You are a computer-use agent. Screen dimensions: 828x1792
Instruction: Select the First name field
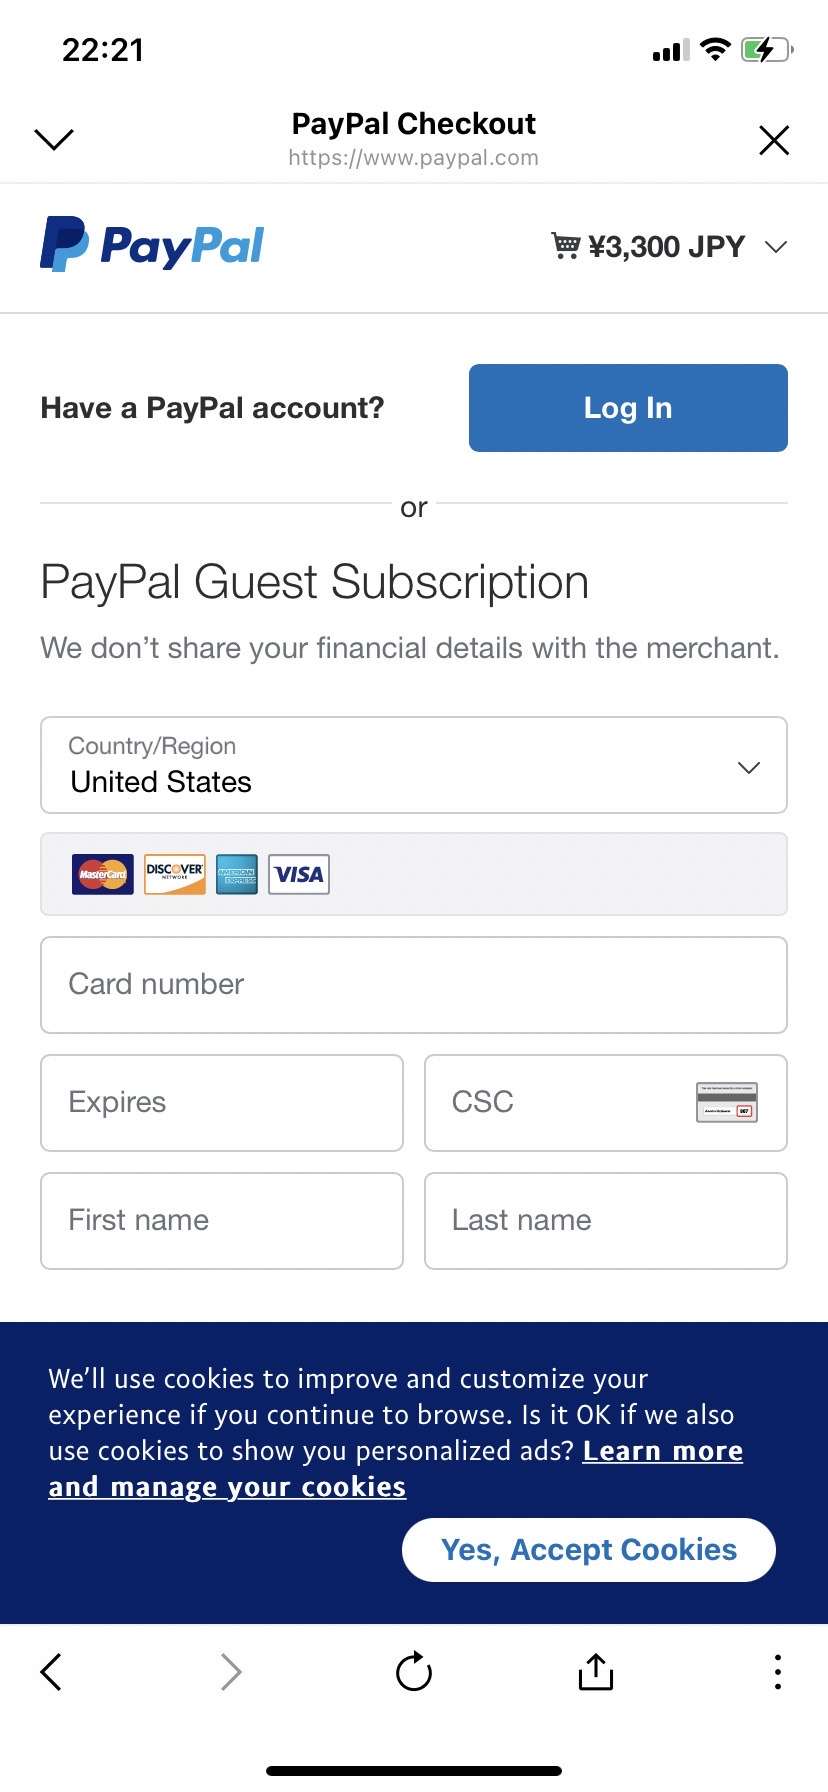(x=222, y=1221)
